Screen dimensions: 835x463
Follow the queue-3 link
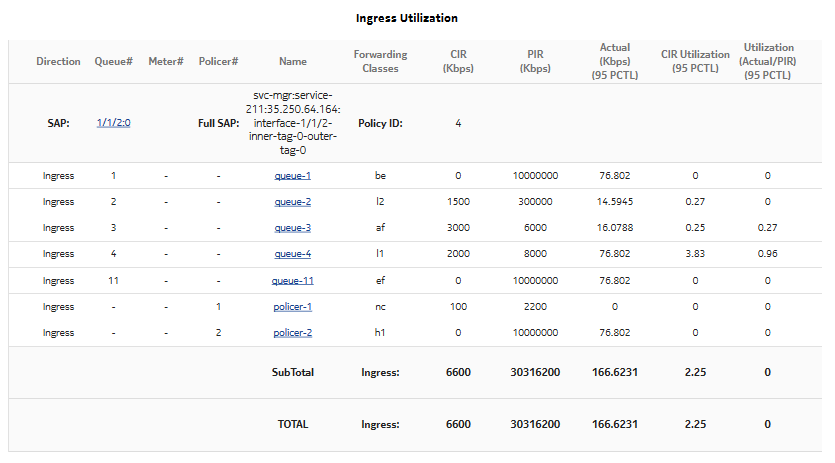(293, 228)
